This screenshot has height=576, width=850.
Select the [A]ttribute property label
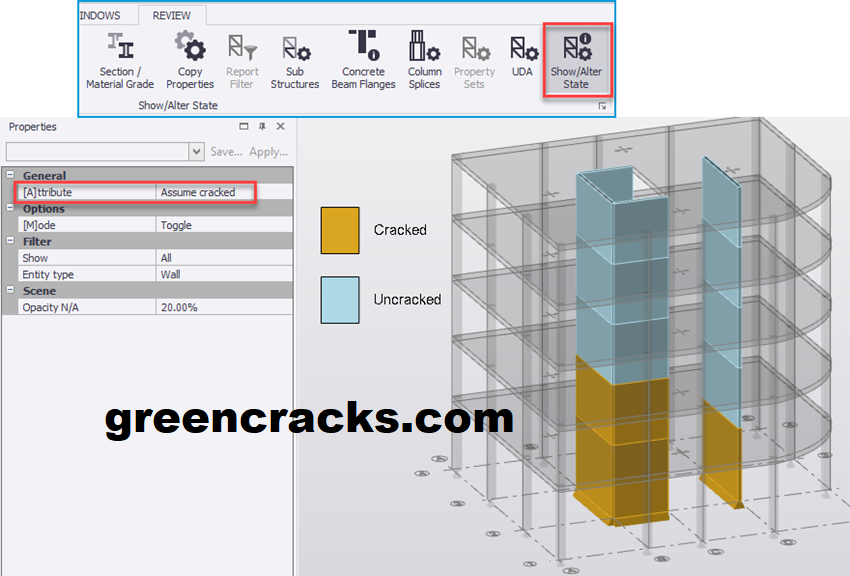(x=47, y=192)
